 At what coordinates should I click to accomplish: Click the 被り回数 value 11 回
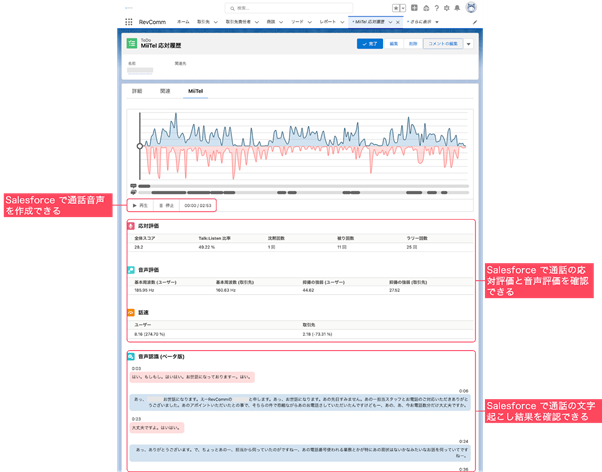click(342, 247)
